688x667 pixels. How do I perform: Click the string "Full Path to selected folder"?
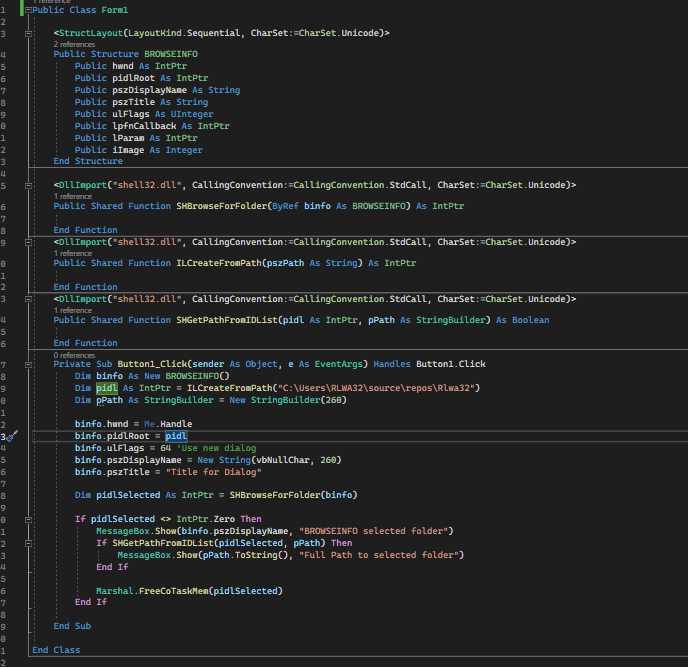(379, 556)
